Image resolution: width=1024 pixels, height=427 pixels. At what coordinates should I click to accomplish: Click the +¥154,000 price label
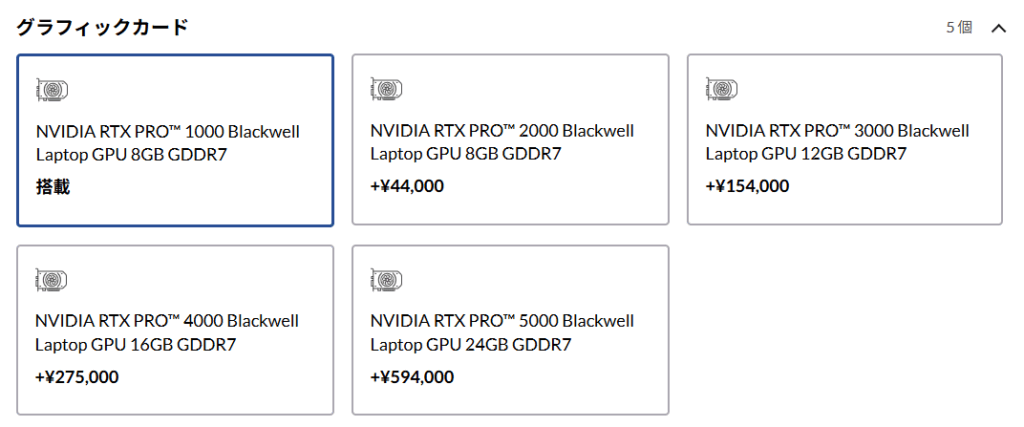(747, 186)
